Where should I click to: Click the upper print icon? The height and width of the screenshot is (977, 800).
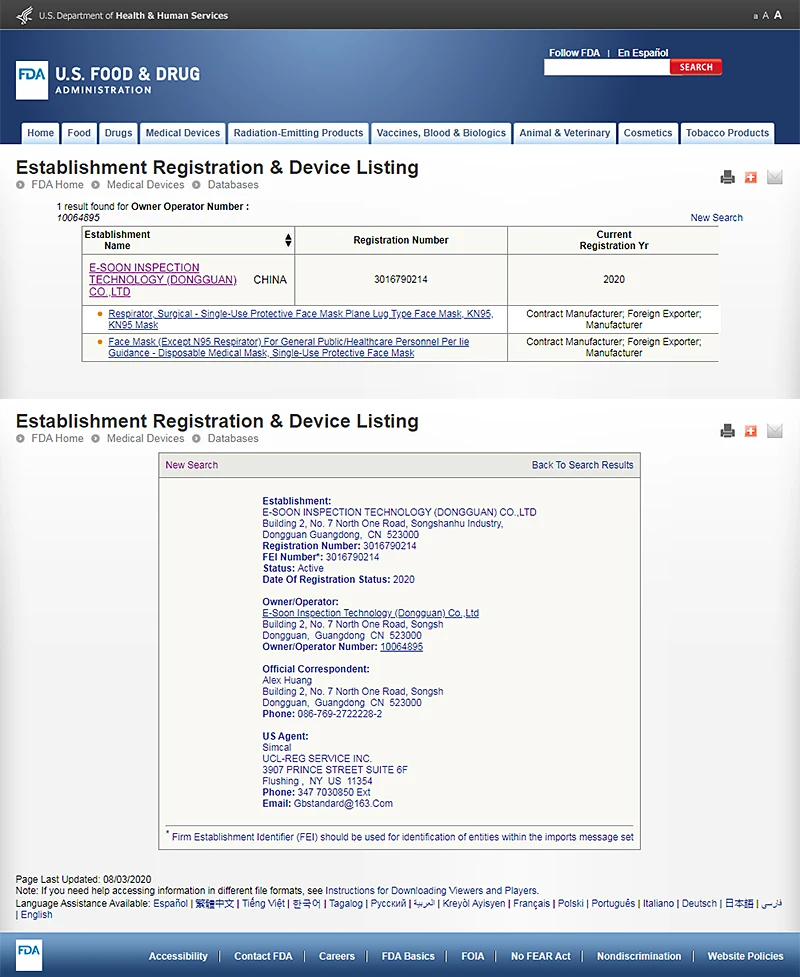[x=727, y=178]
